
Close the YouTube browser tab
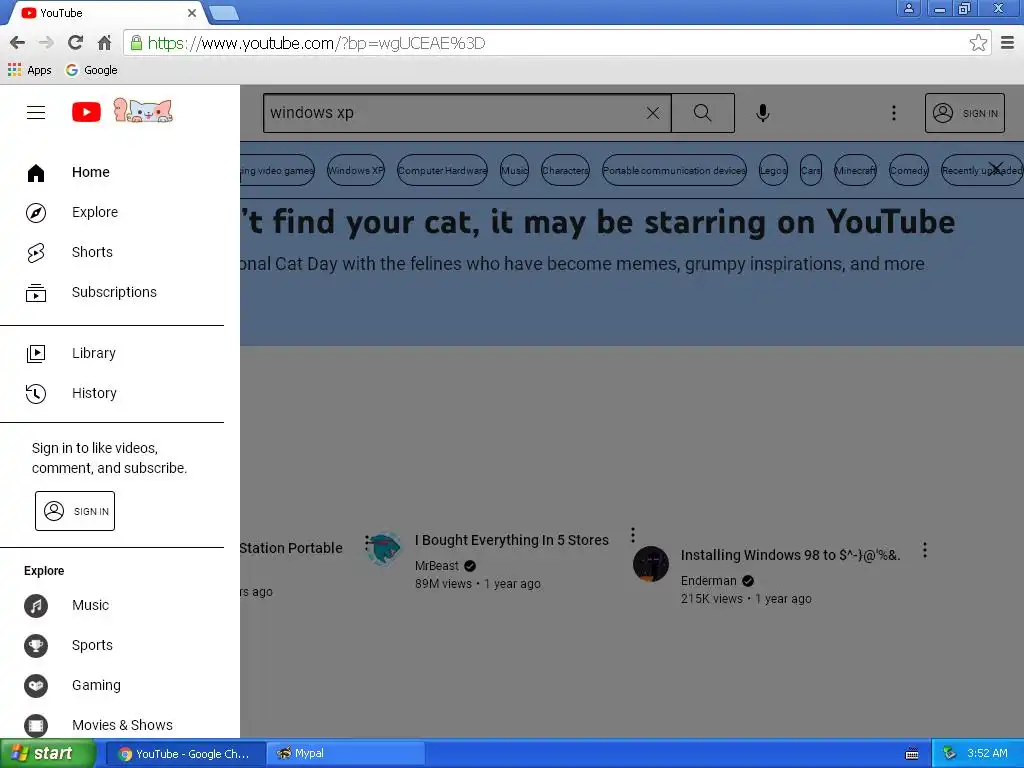click(x=191, y=13)
